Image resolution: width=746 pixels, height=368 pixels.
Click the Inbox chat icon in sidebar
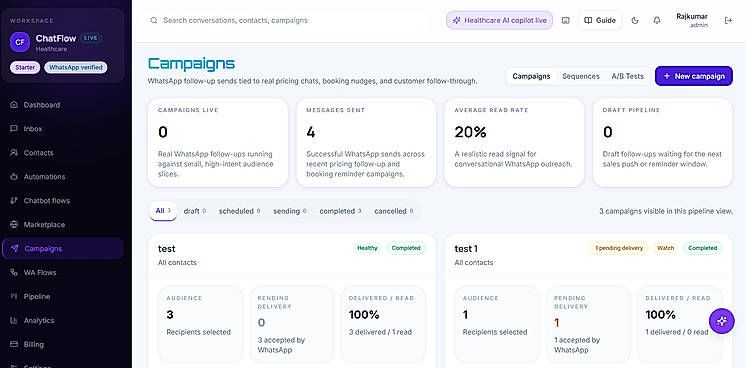pos(14,129)
